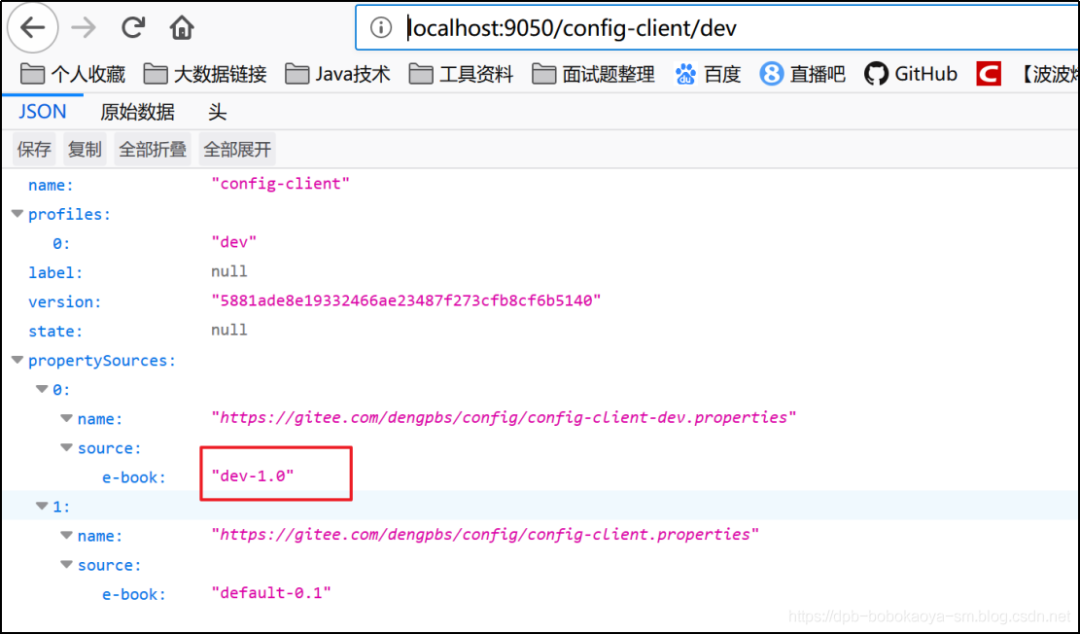1080x634 pixels.
Task: Select the version hash value
Action: coord(406,301)
